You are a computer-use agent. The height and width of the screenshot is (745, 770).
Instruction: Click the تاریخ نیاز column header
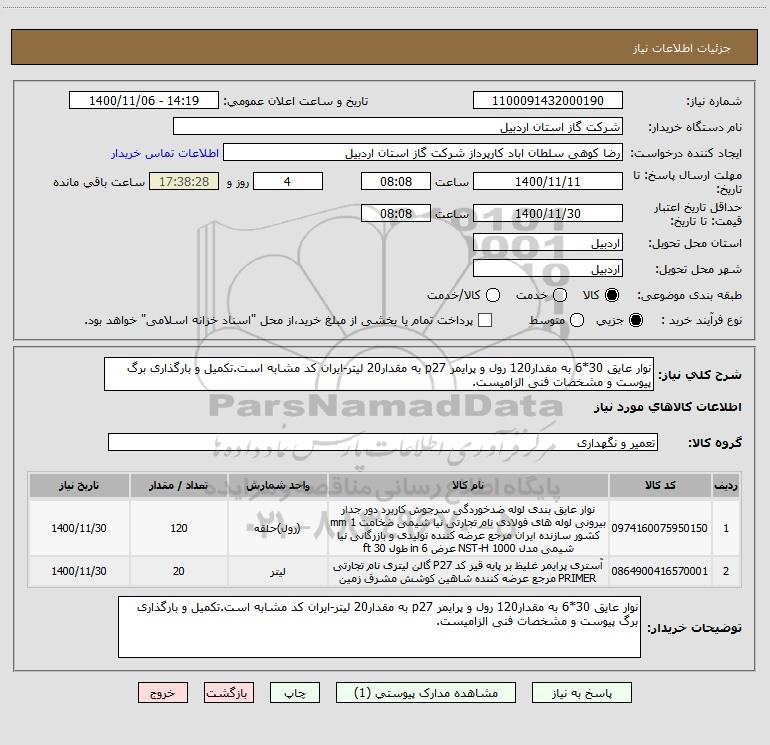pos(79,485)
